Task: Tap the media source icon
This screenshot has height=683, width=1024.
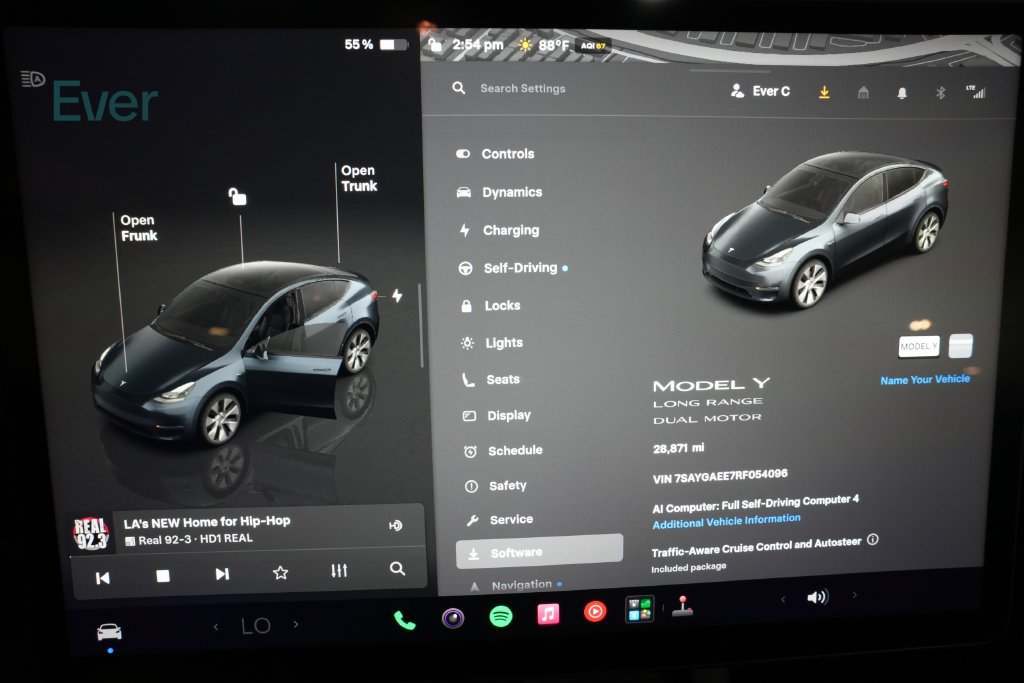Action: (x=396, y=526)
